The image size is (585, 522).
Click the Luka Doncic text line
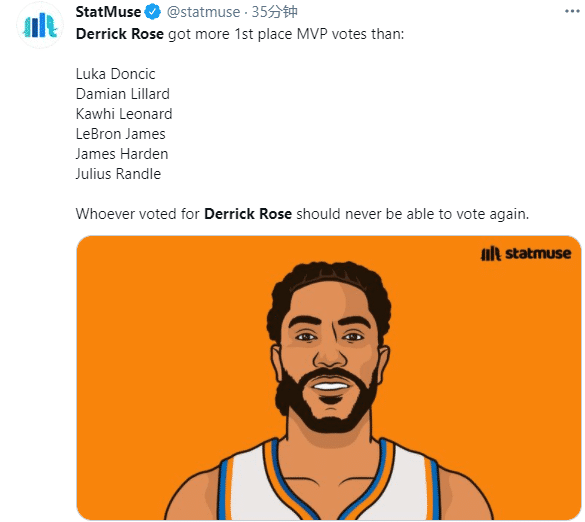[x=115, y=74]
